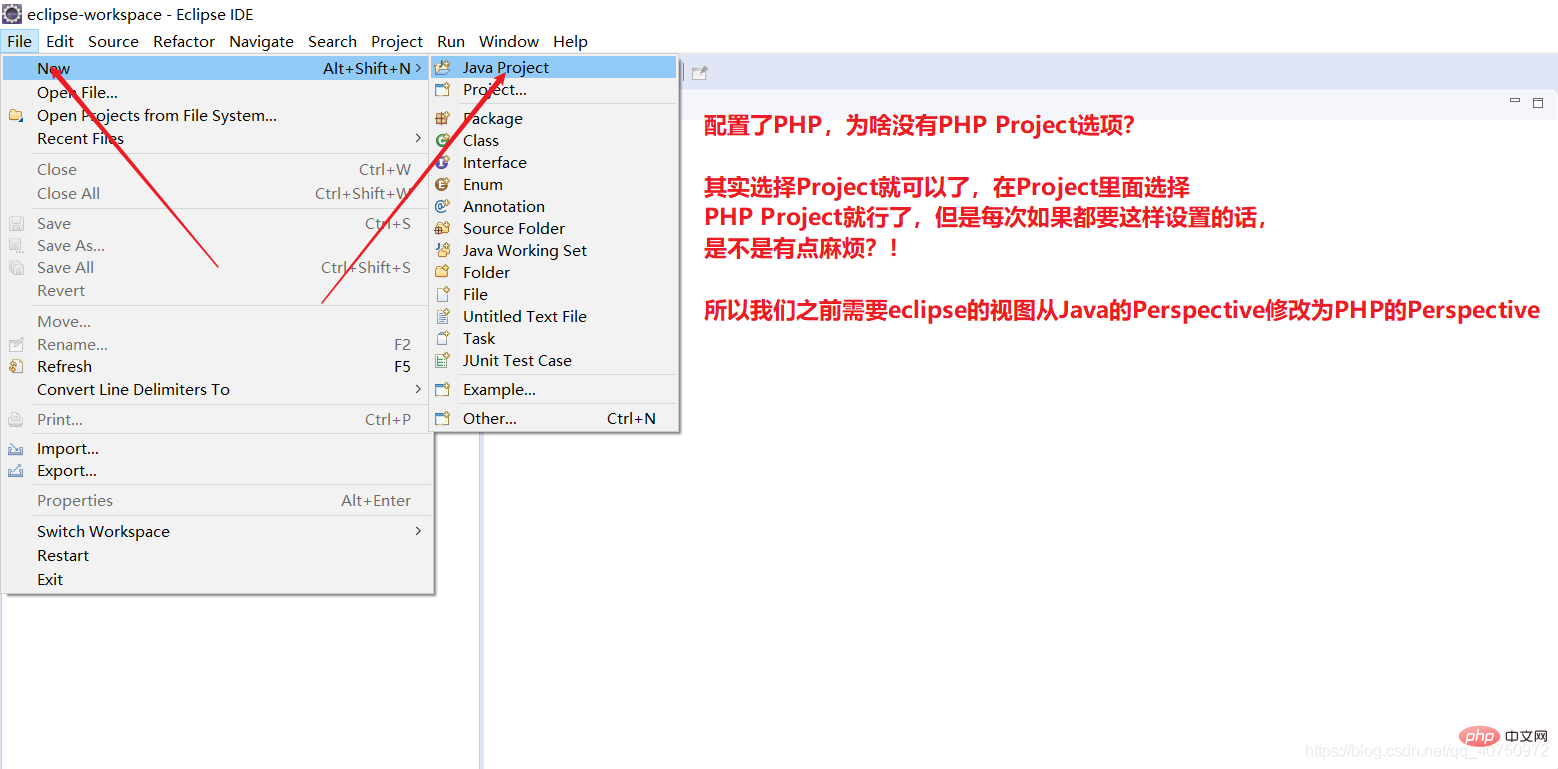This screenshot has width=1558, height=769.
Task: Click the Java Project icon in New submenu
Action: tap(442, 68)
